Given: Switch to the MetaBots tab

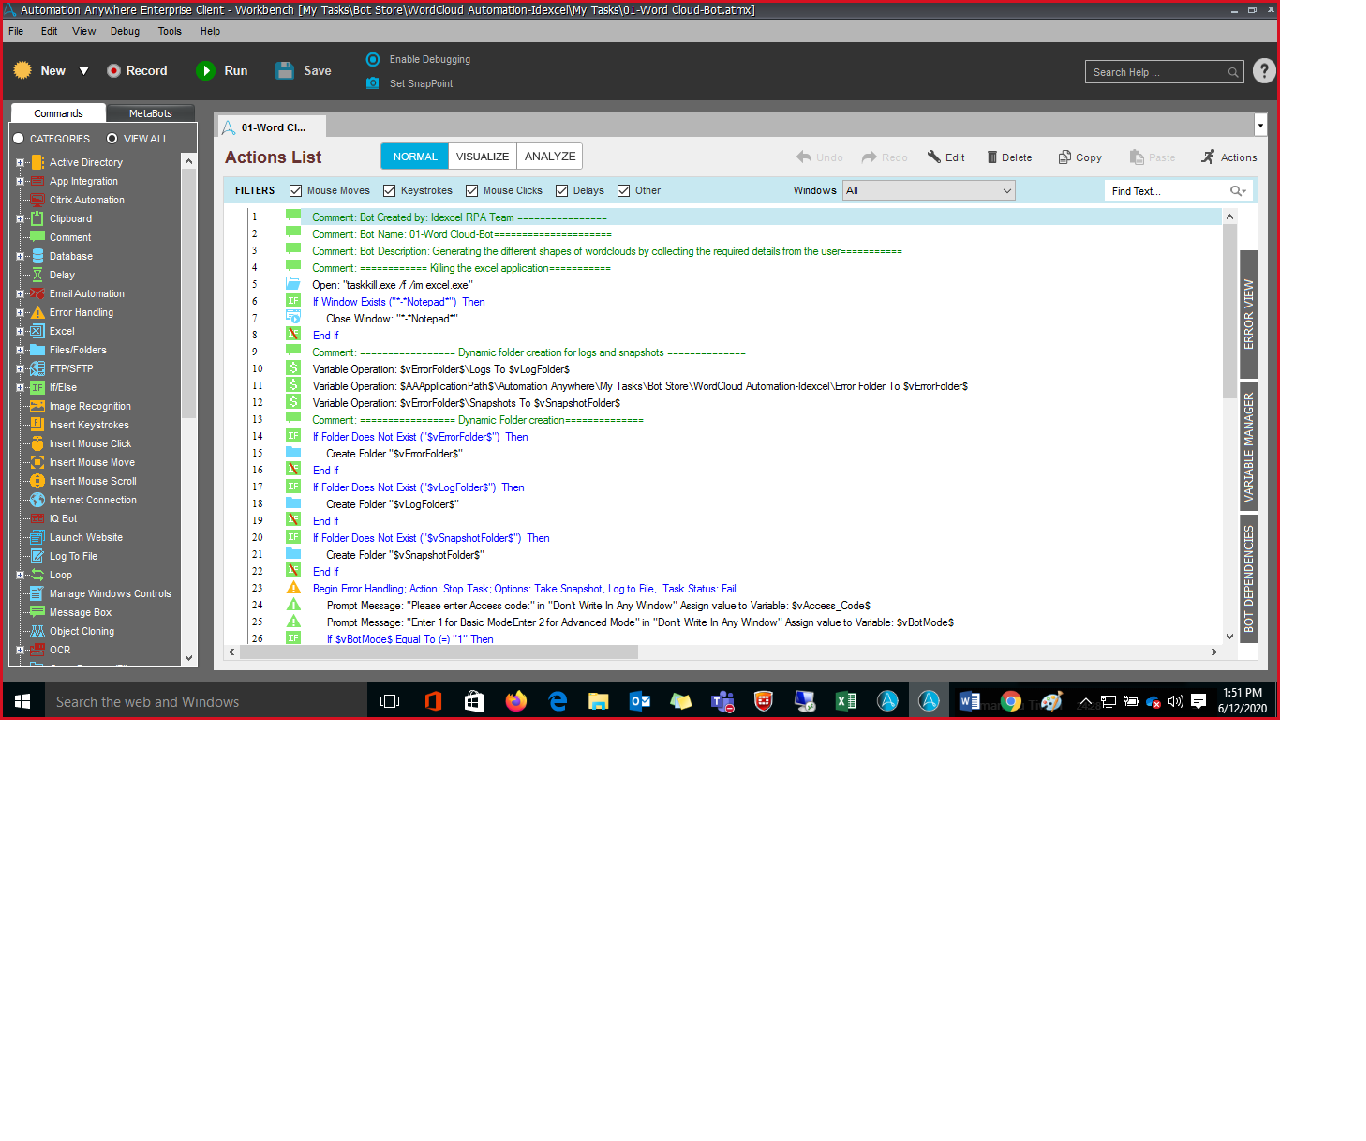Looking at the screenshot, I should pyautogui.click(x=150, y=113).
